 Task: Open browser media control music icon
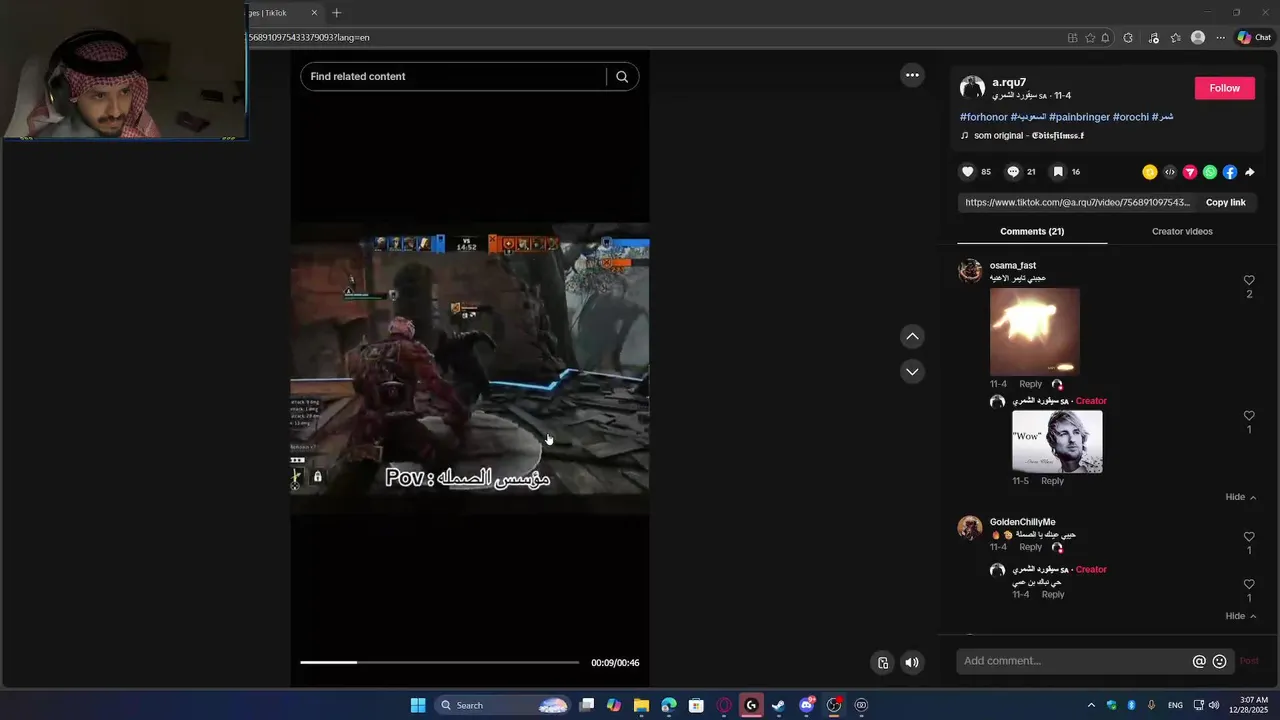point(1153,38)
